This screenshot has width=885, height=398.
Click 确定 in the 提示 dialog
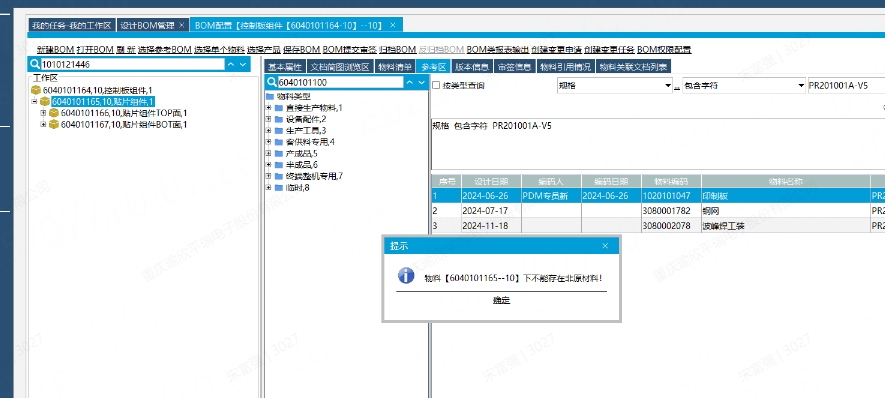pos(501,301)
